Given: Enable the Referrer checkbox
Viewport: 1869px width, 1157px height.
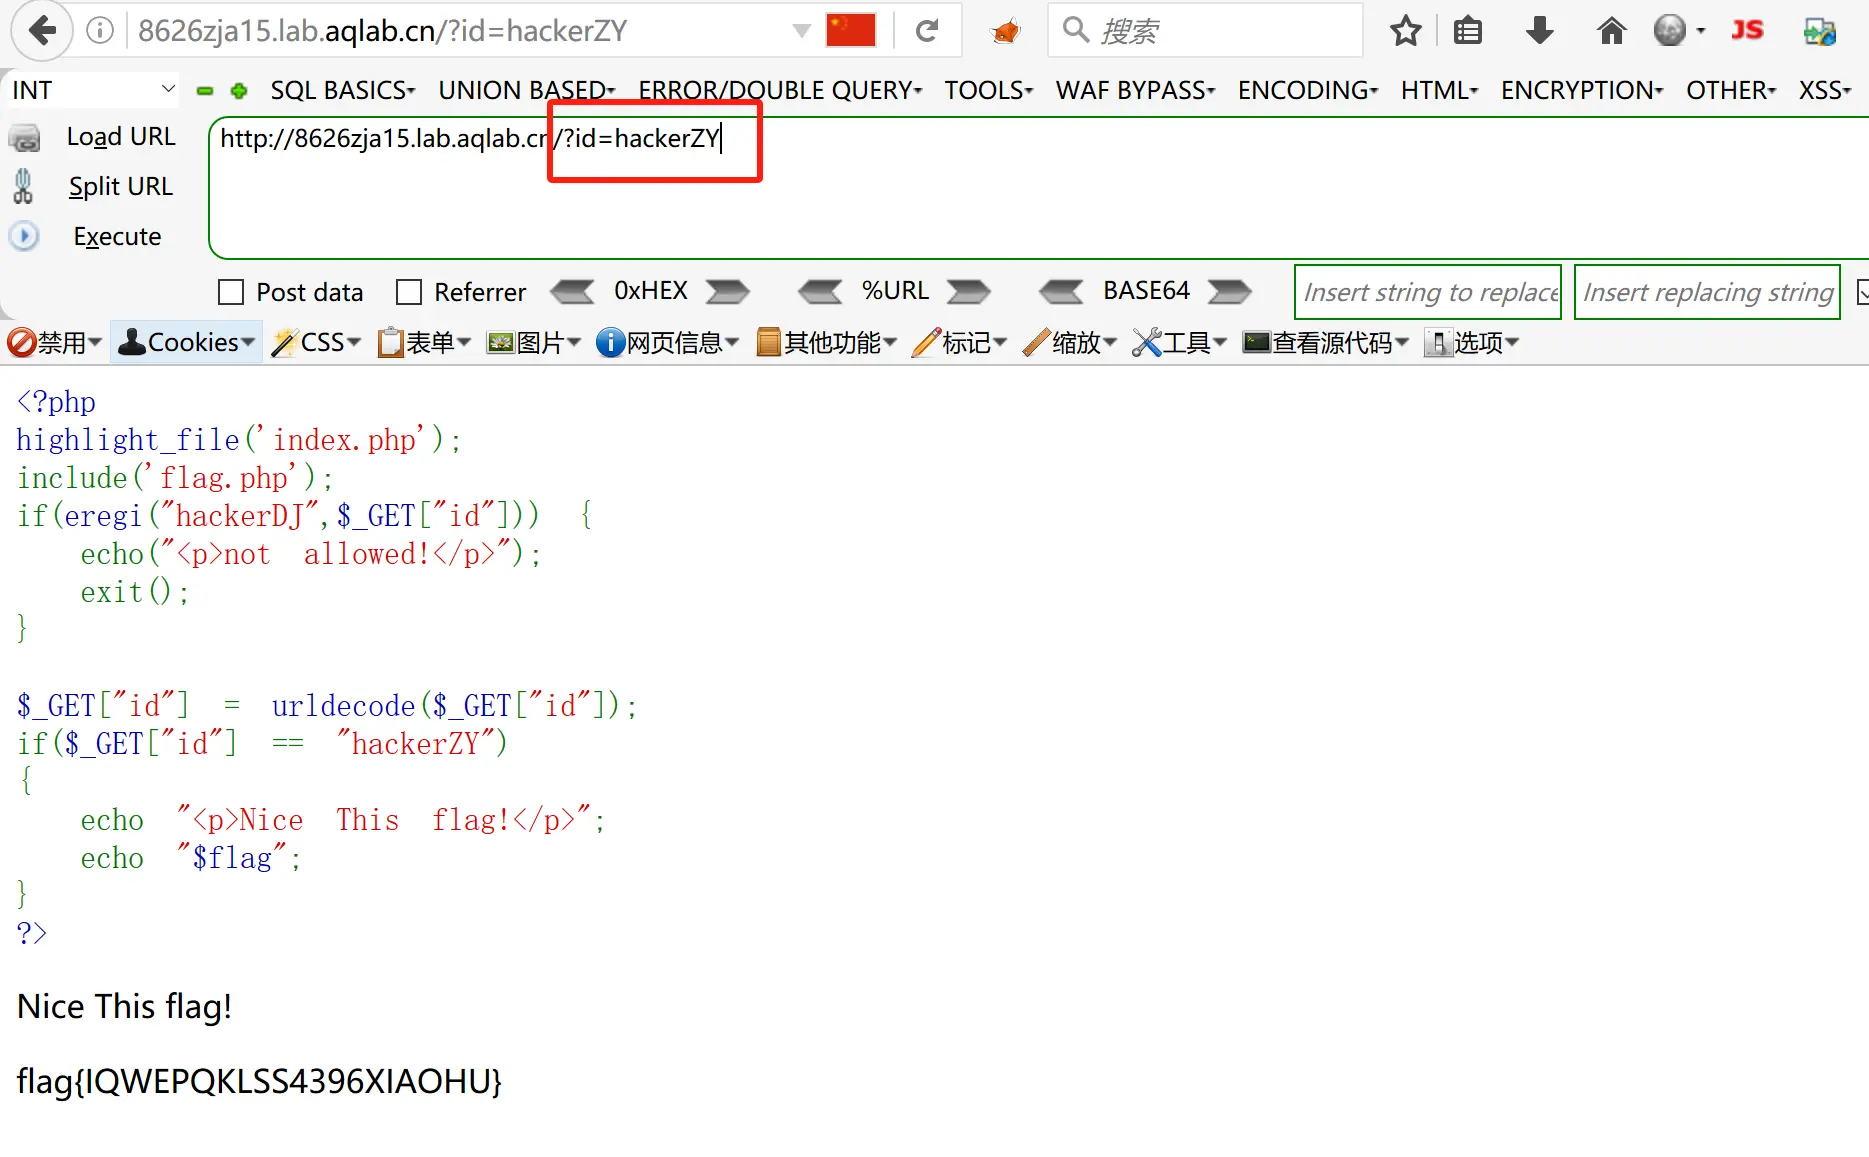Looking at the screenshot, I should (x=409, y=292).
